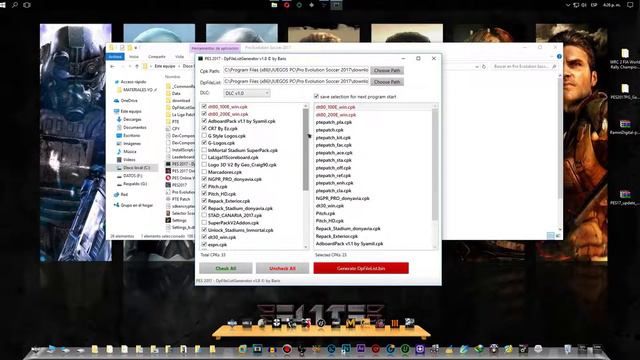This screenshot has height=360, width=640.
Task: Select Respaldo (G:) drive in sidebar
Action: [x=135, y=184]
